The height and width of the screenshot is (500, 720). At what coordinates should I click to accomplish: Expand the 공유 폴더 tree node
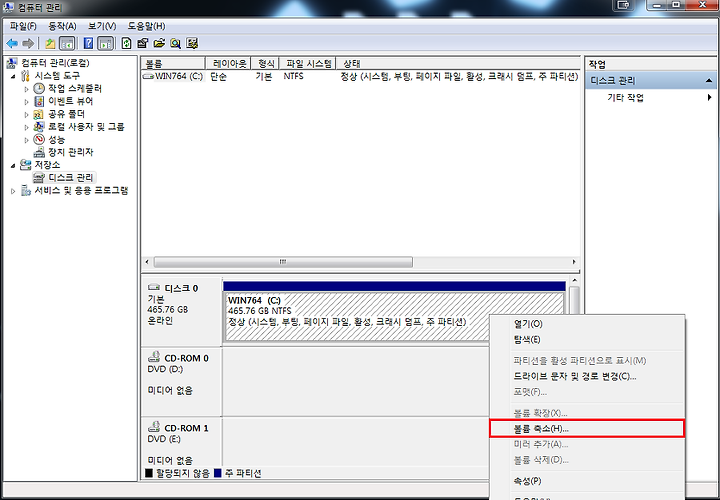(x=26, y=114)
